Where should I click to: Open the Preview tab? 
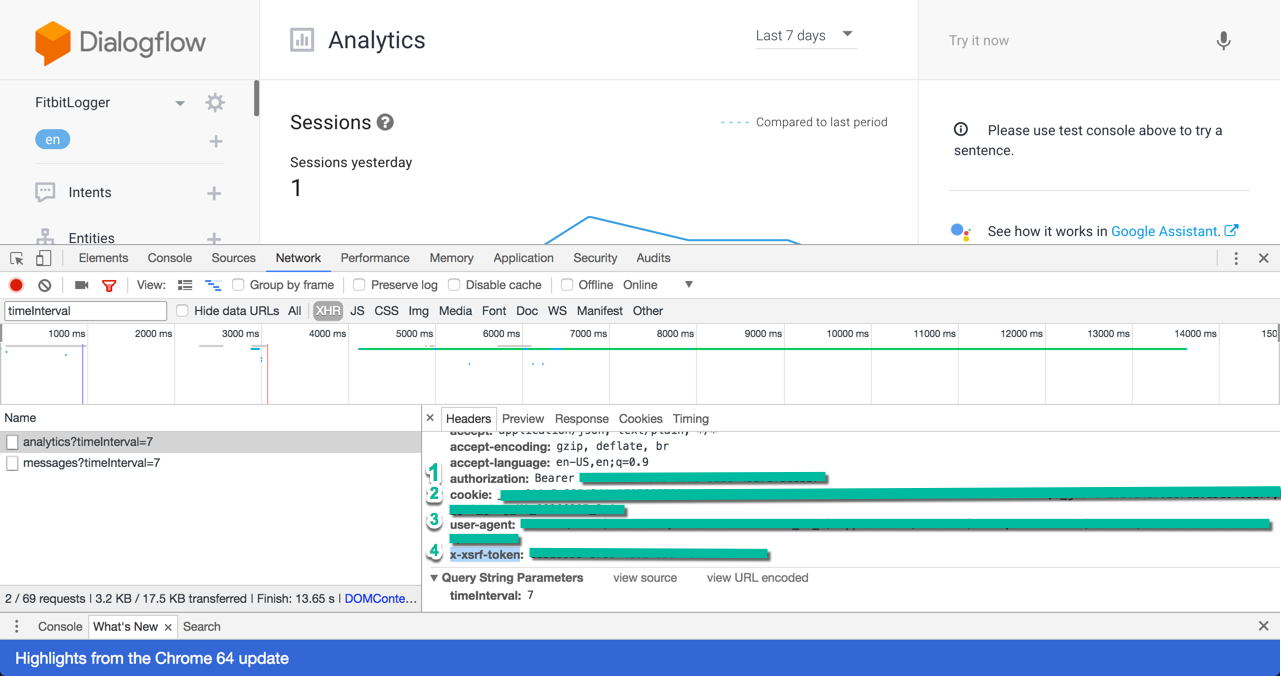[x=523, y=419]
